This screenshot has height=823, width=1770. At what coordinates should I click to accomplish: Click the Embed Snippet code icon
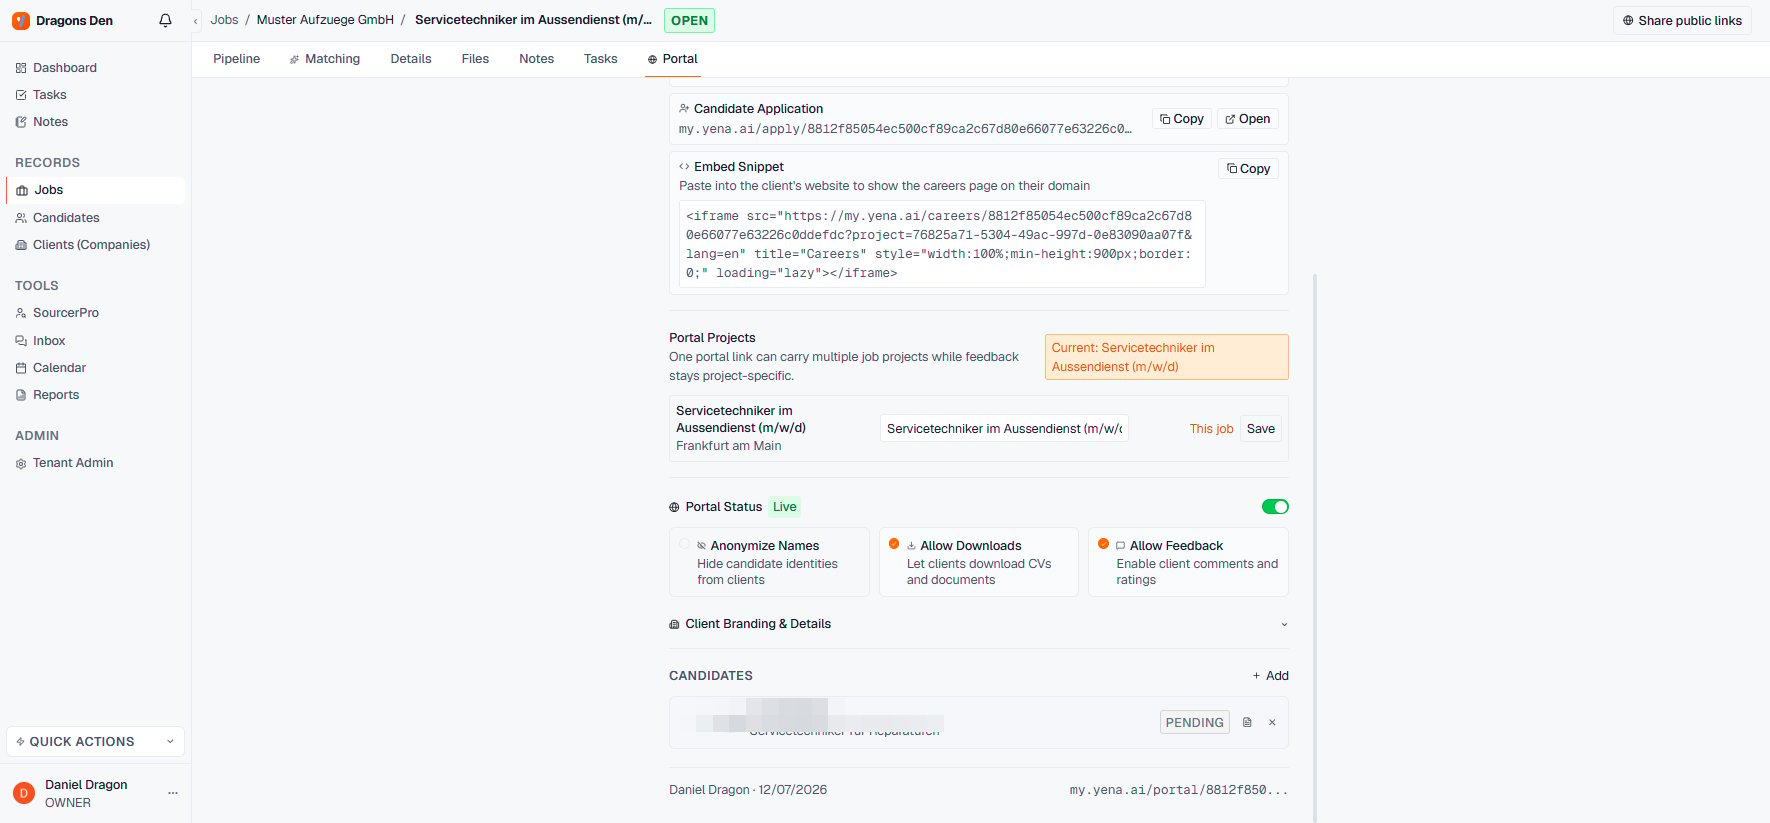pos(684,167)
